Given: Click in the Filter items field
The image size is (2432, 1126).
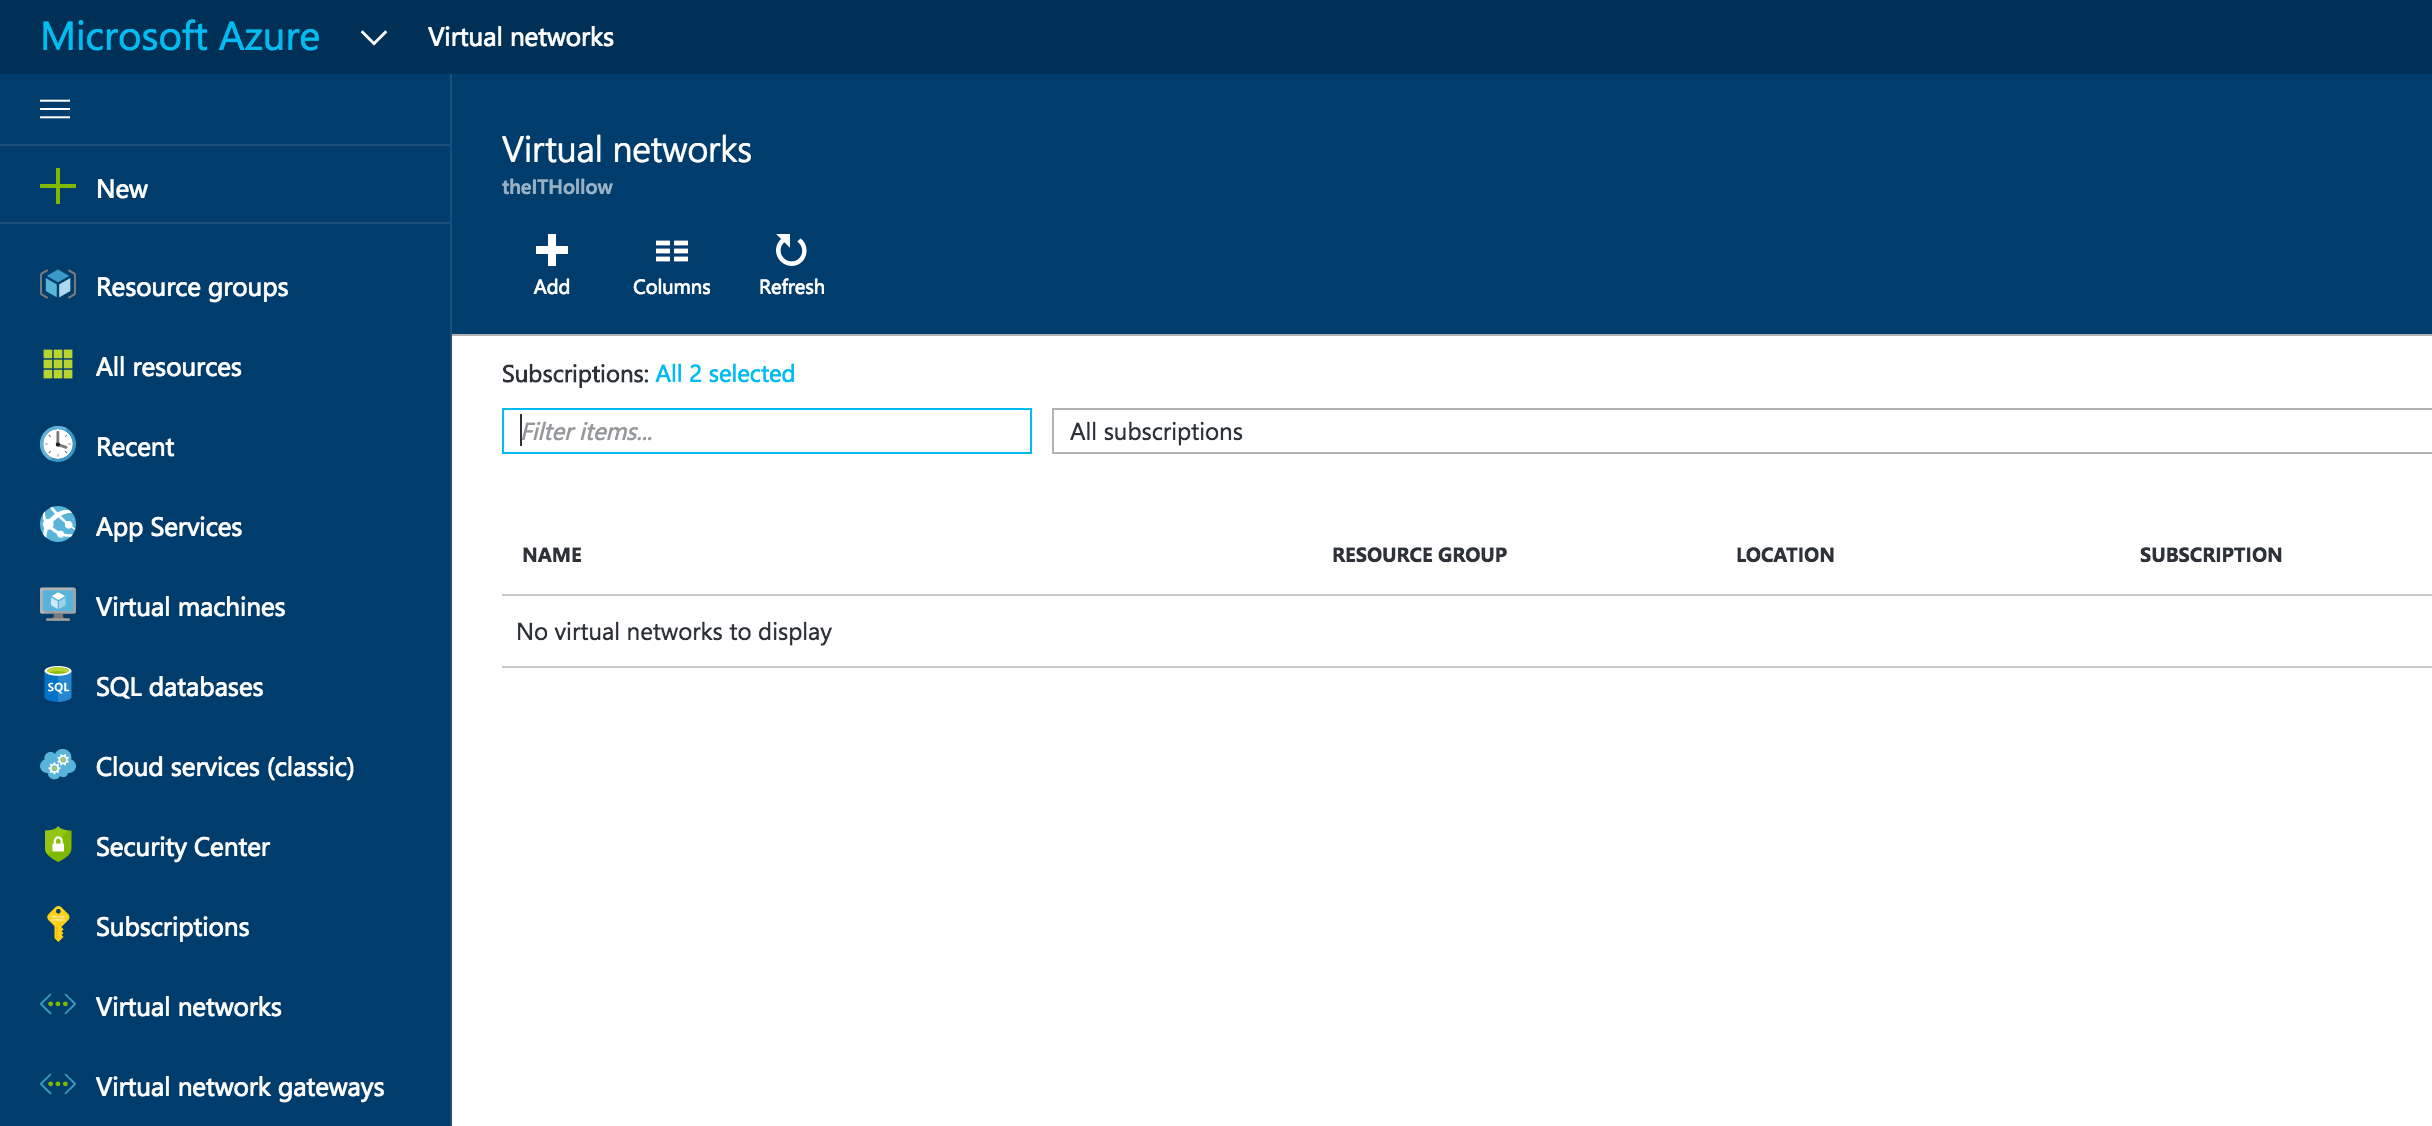Looking at the screenshot, I should click(766, 431).
